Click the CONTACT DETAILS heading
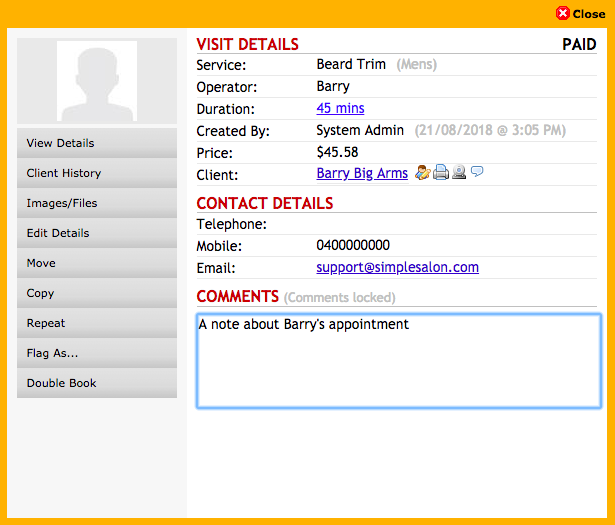The width and height of the screenshot is (615, 525). (265, 203)
